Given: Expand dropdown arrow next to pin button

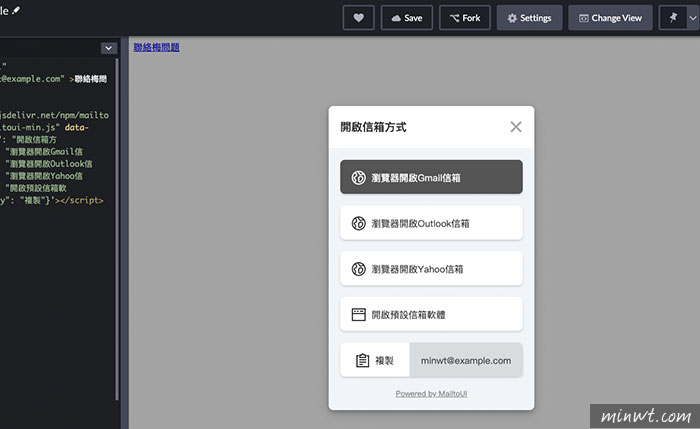Looking at the screenshot, I should click(x=693, y=18).
